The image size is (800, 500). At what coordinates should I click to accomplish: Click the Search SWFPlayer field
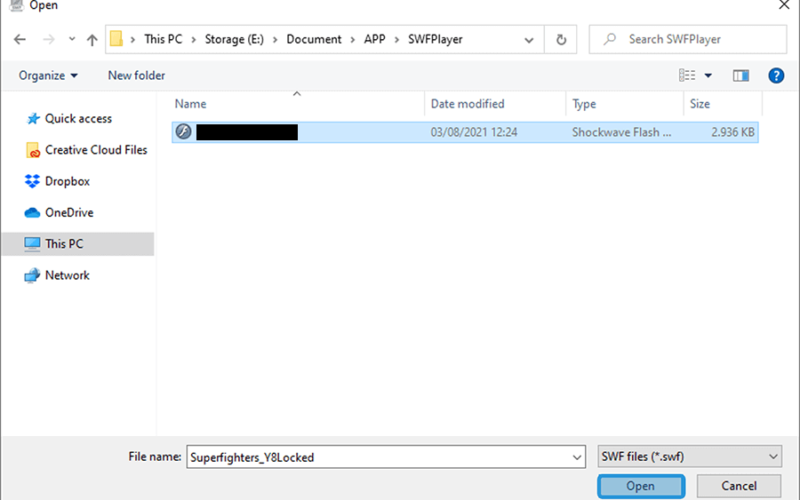(688, 39)
